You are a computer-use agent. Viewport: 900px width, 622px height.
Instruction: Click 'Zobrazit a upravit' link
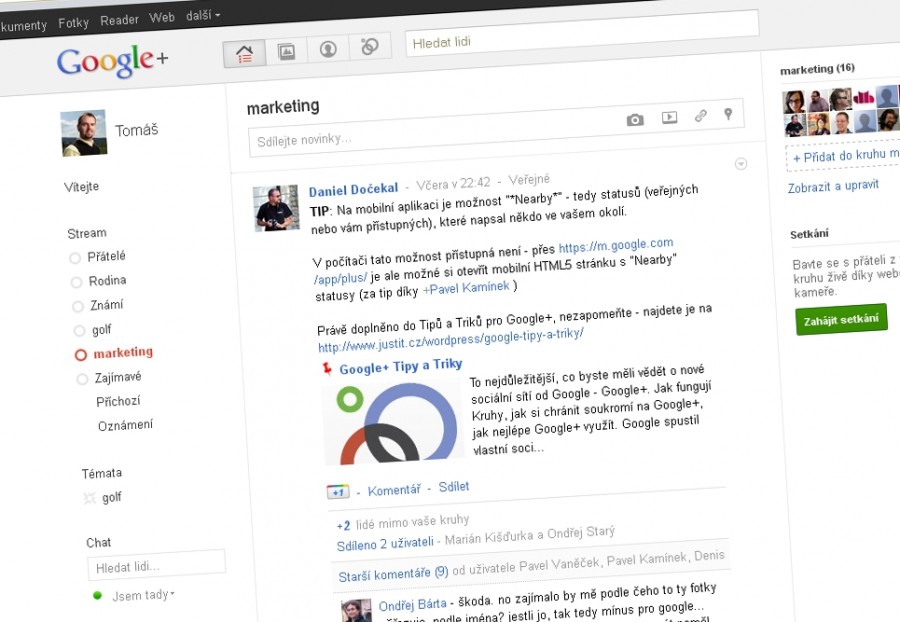(833, 186)
